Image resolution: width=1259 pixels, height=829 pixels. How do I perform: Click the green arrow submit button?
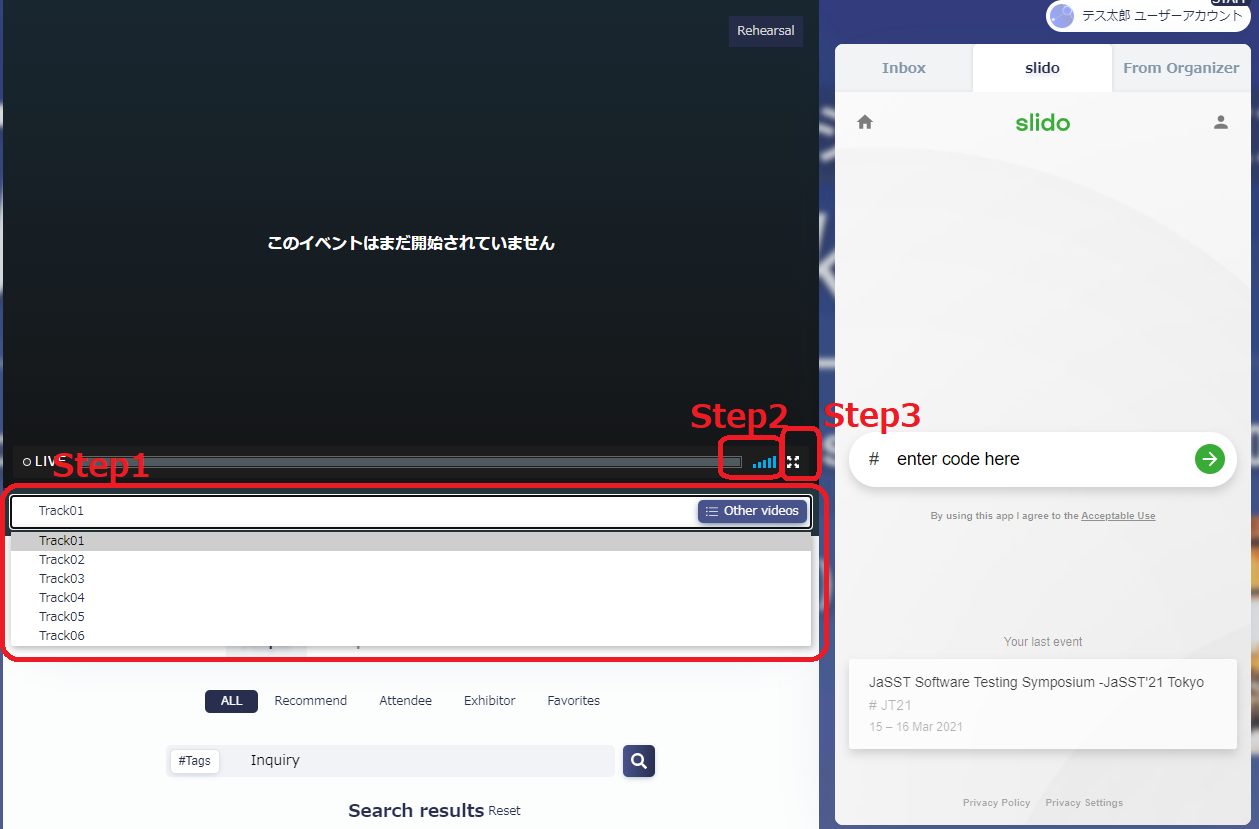[1209, 459]
